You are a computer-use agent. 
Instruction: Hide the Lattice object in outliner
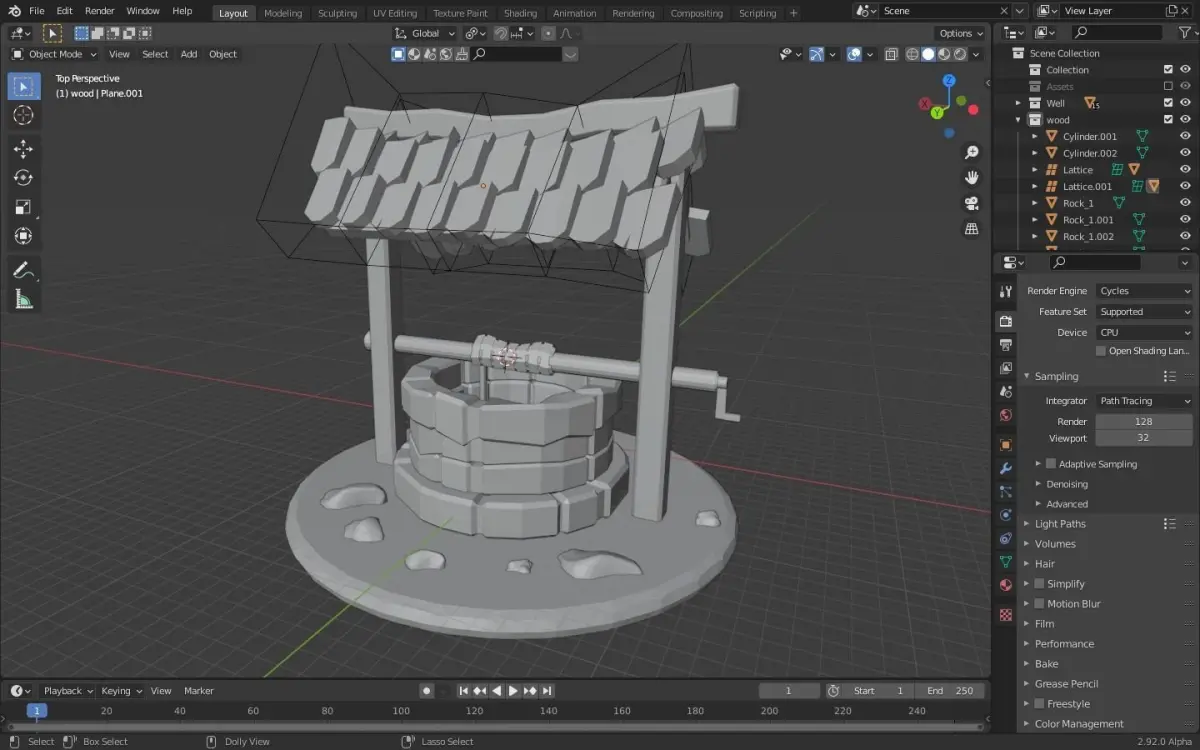1185,170
